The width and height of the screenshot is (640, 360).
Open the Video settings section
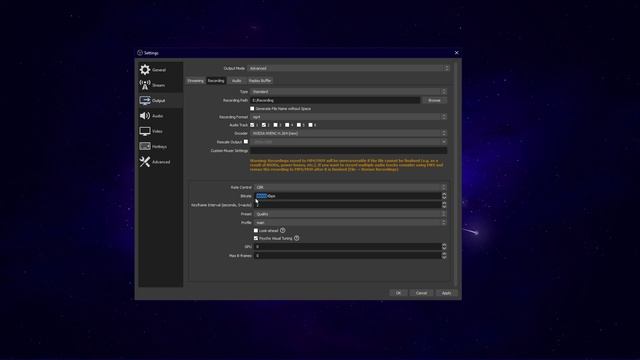click(x=160, y=131)
